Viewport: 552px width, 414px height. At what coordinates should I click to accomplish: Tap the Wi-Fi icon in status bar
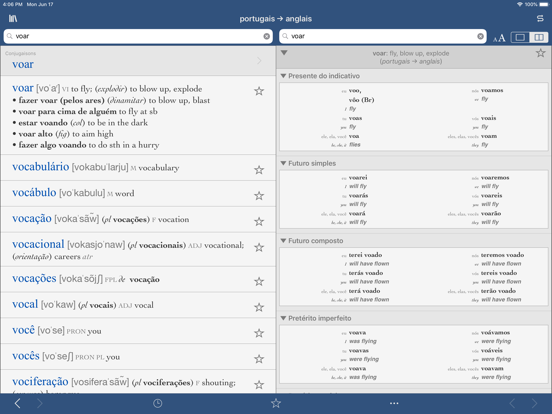click(520, 4)
